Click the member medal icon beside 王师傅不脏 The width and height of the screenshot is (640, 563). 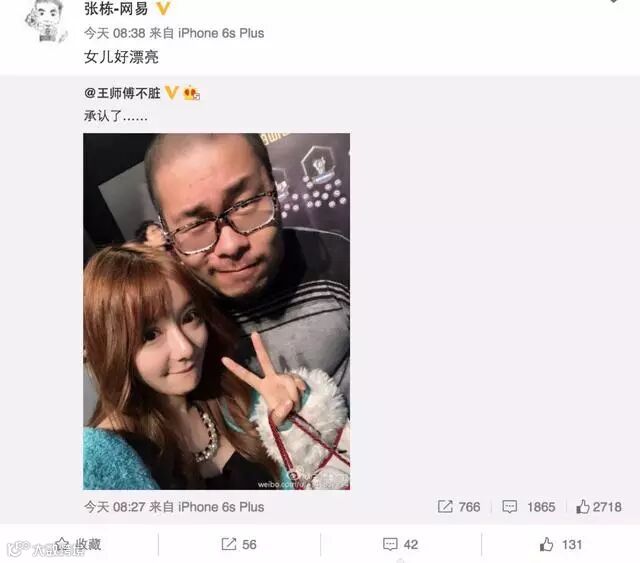191,93
